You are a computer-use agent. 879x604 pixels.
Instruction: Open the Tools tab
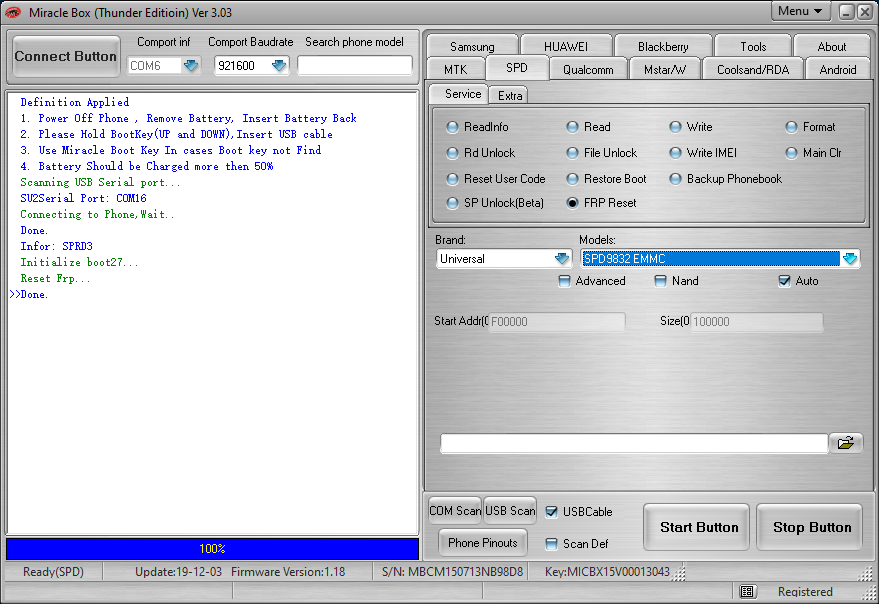(x=753, y=47)
